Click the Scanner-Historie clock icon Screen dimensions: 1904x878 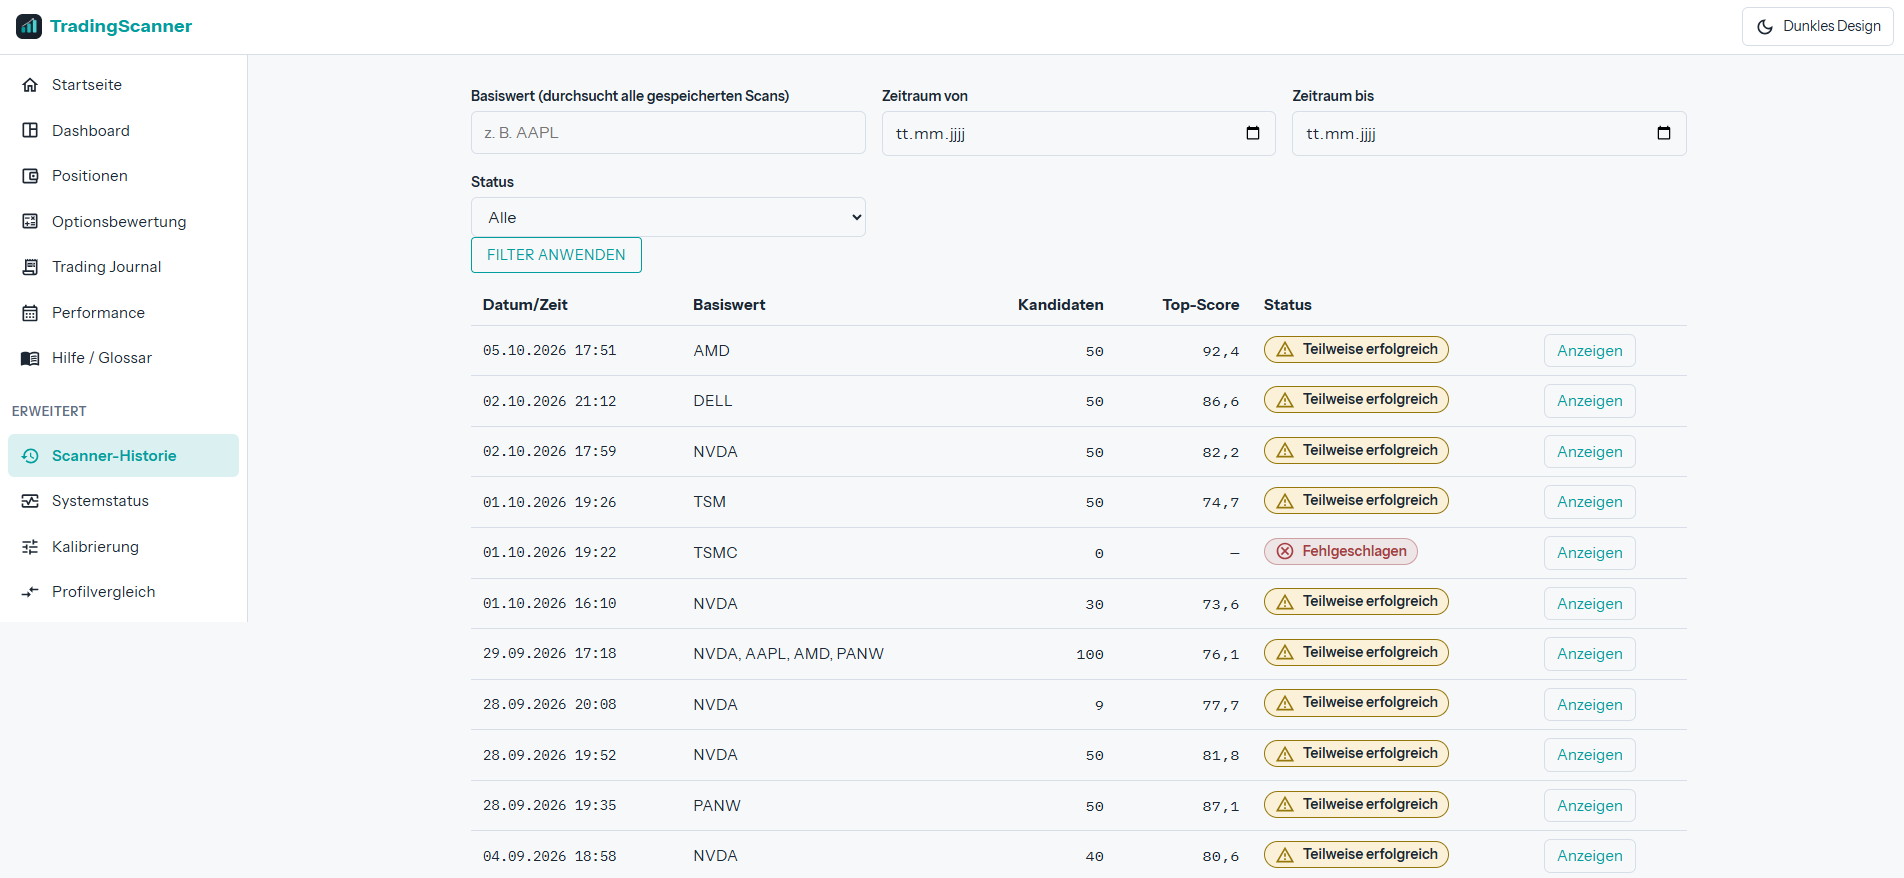[30, 456]
